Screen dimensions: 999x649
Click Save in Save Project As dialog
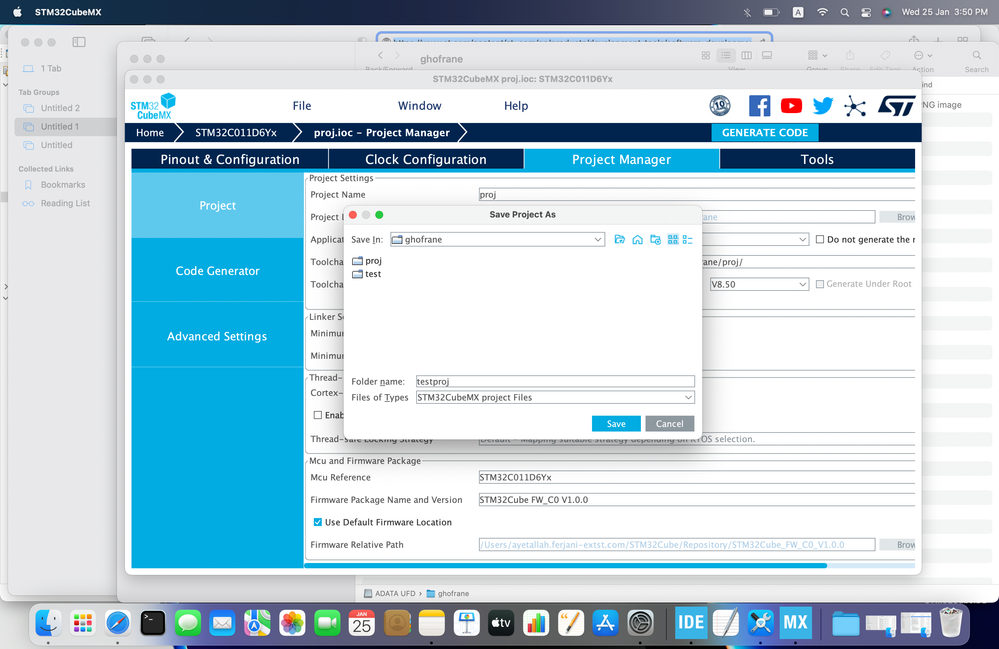tap(616, 424)
